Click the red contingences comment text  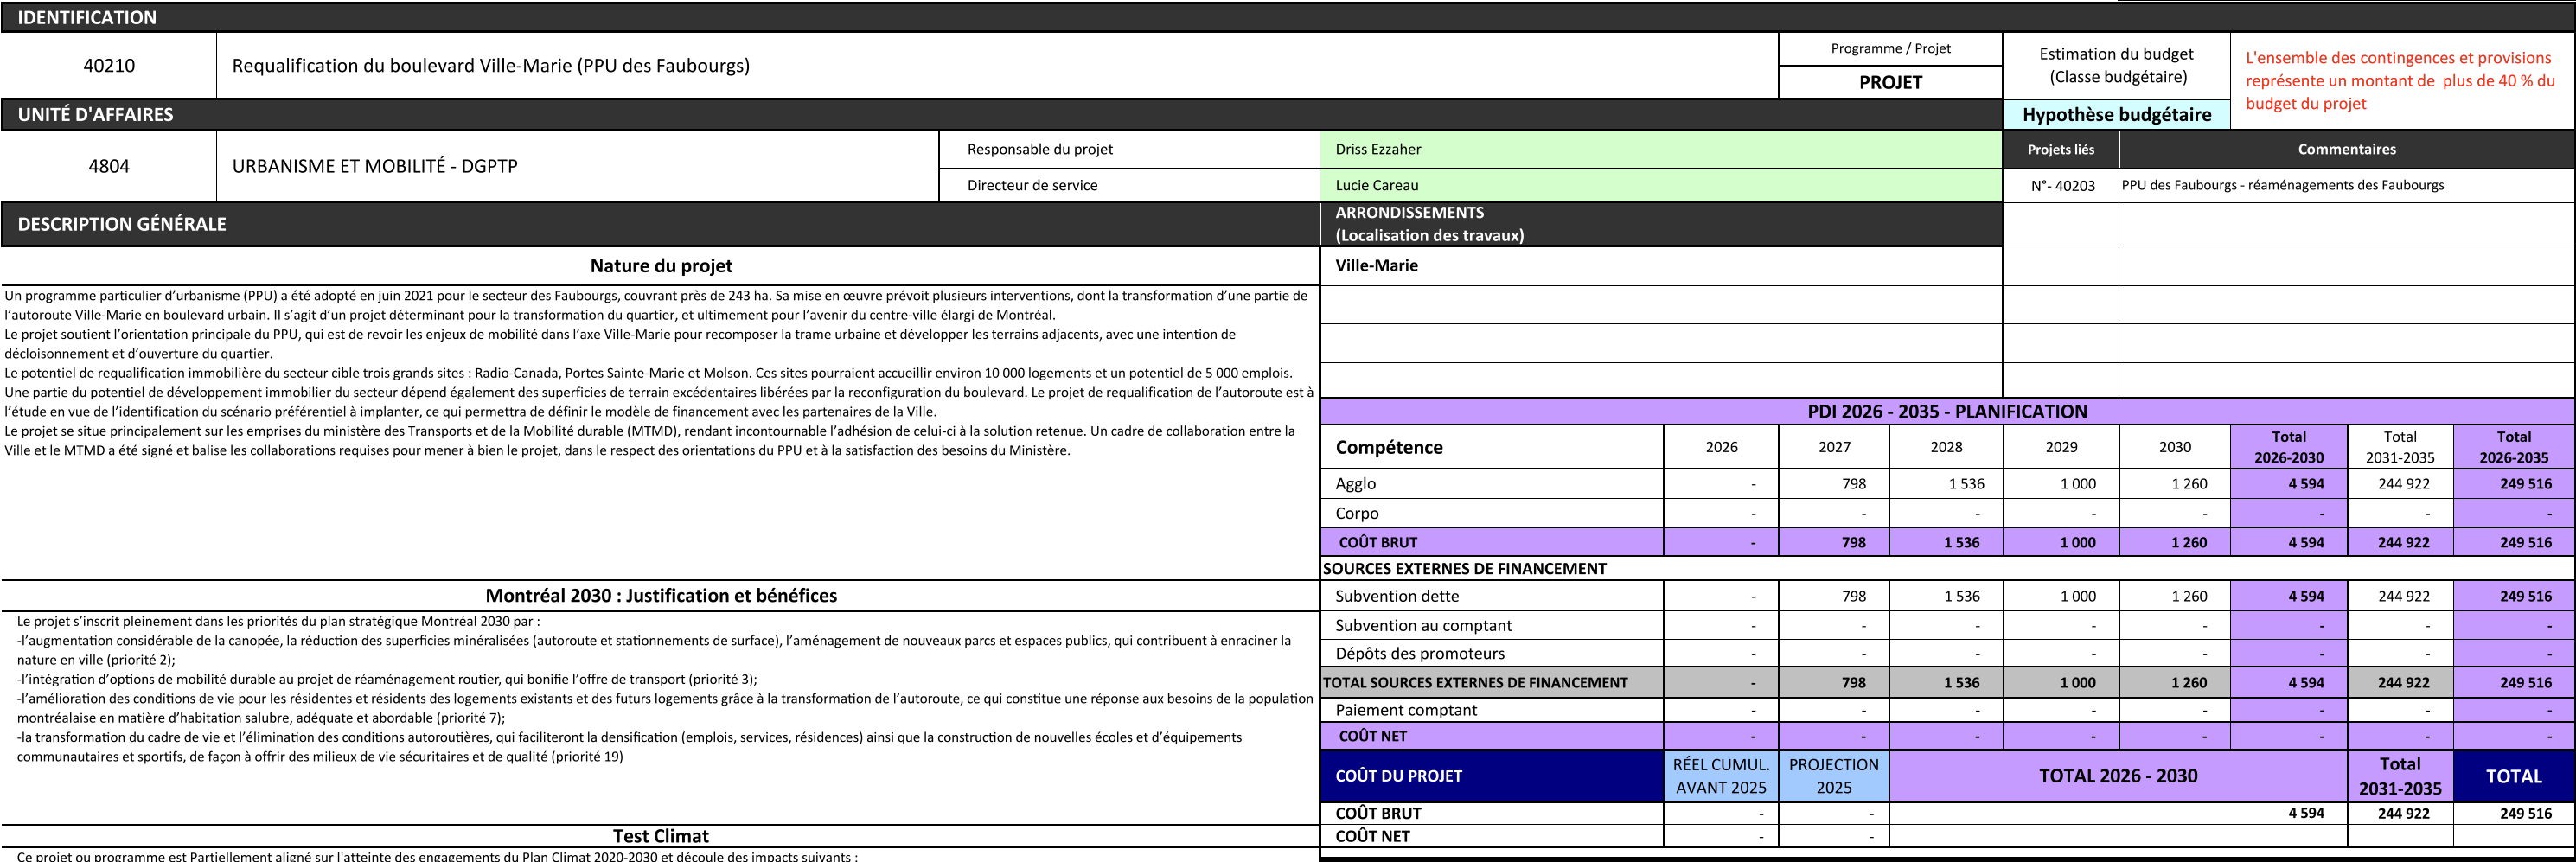pos(2399,81)
